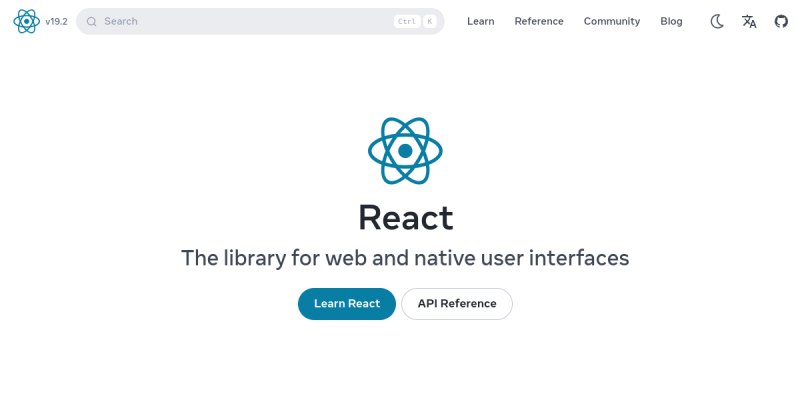The height and width of the screenshot is (400, 800).
Task: Toggle dark mode with moon icon
Action: click(717, 21)
